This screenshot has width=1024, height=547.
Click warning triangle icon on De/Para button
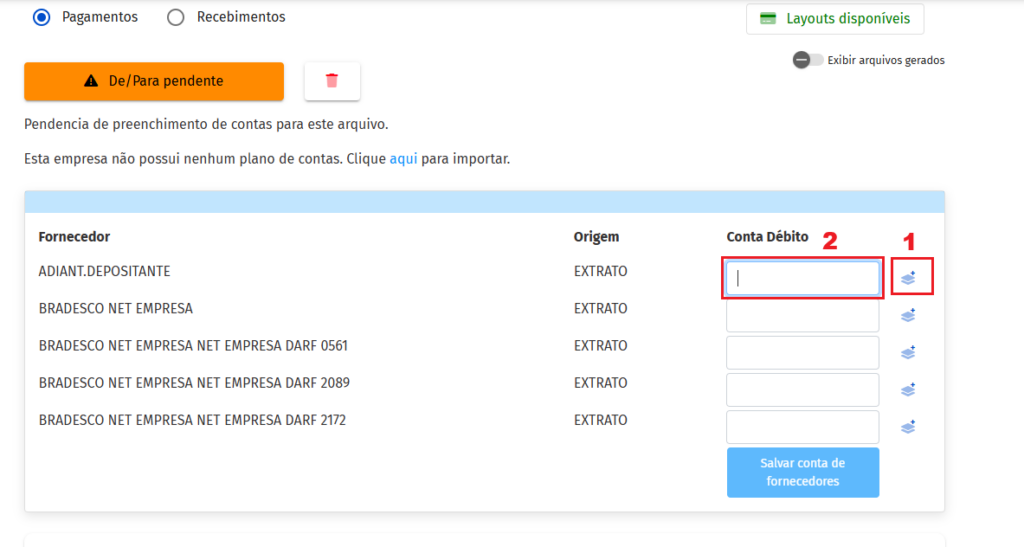click(x=91, y=81)
